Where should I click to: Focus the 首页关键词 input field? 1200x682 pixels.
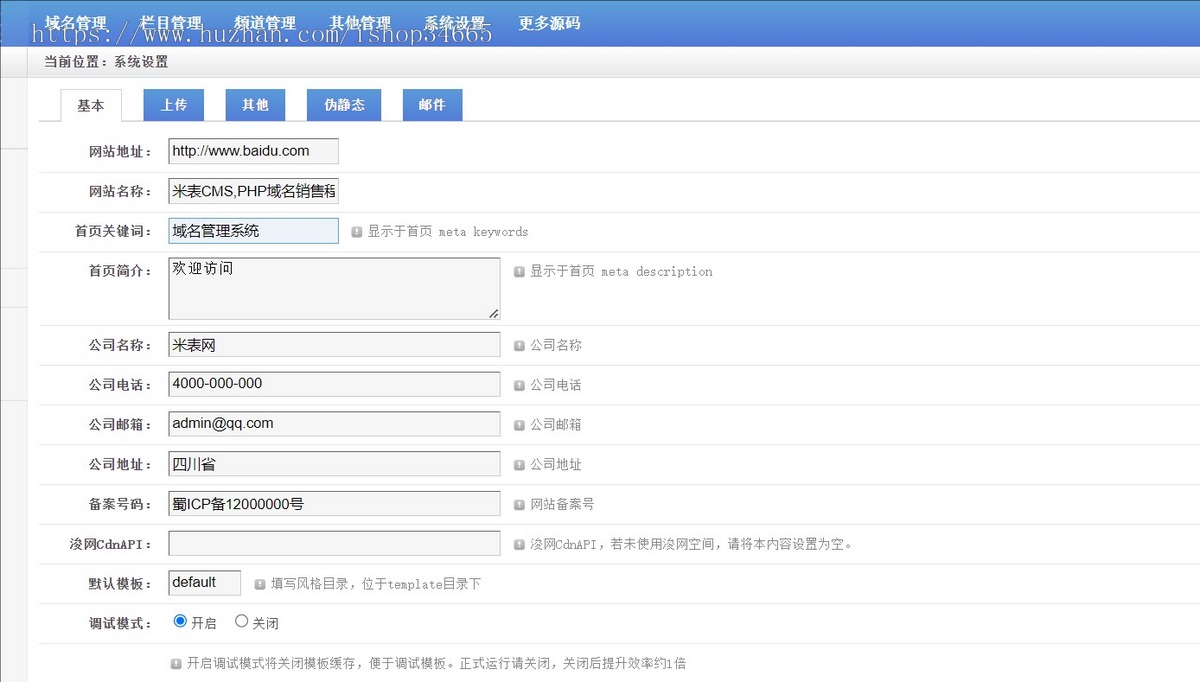click(253, 231)
